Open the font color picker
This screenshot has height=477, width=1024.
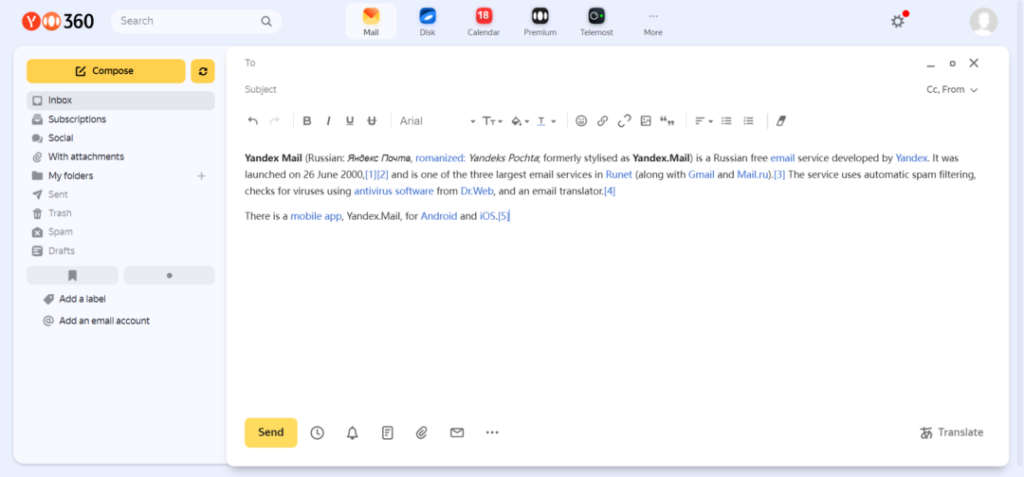(x=546, y=121)
